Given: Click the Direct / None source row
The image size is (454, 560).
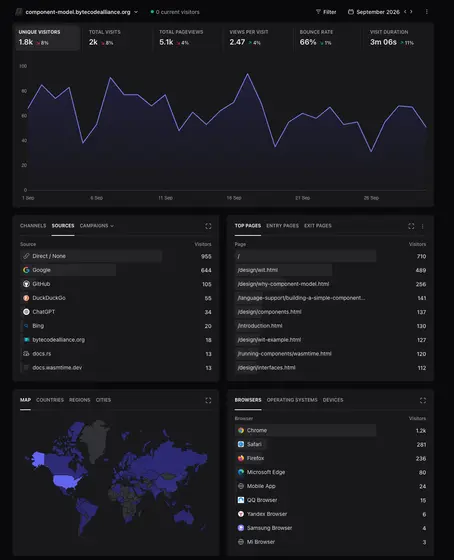Looking at the screenshot, I should [x=116, y=256].
